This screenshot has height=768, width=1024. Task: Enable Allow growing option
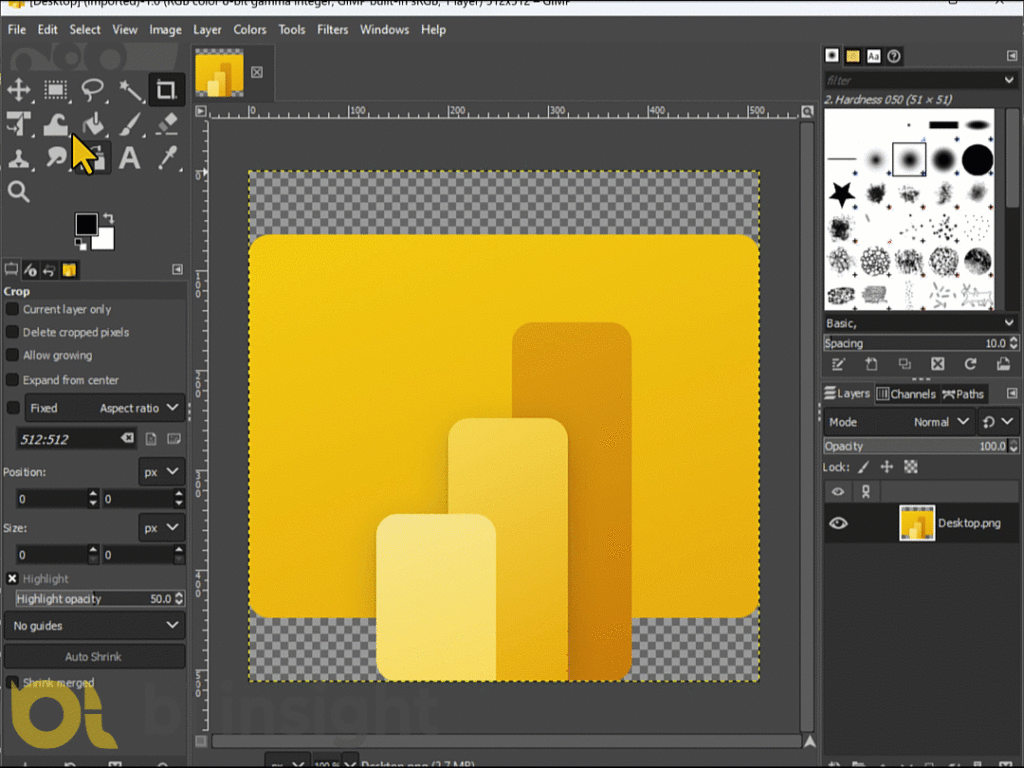pyautogui.click(x=12, y=355)
